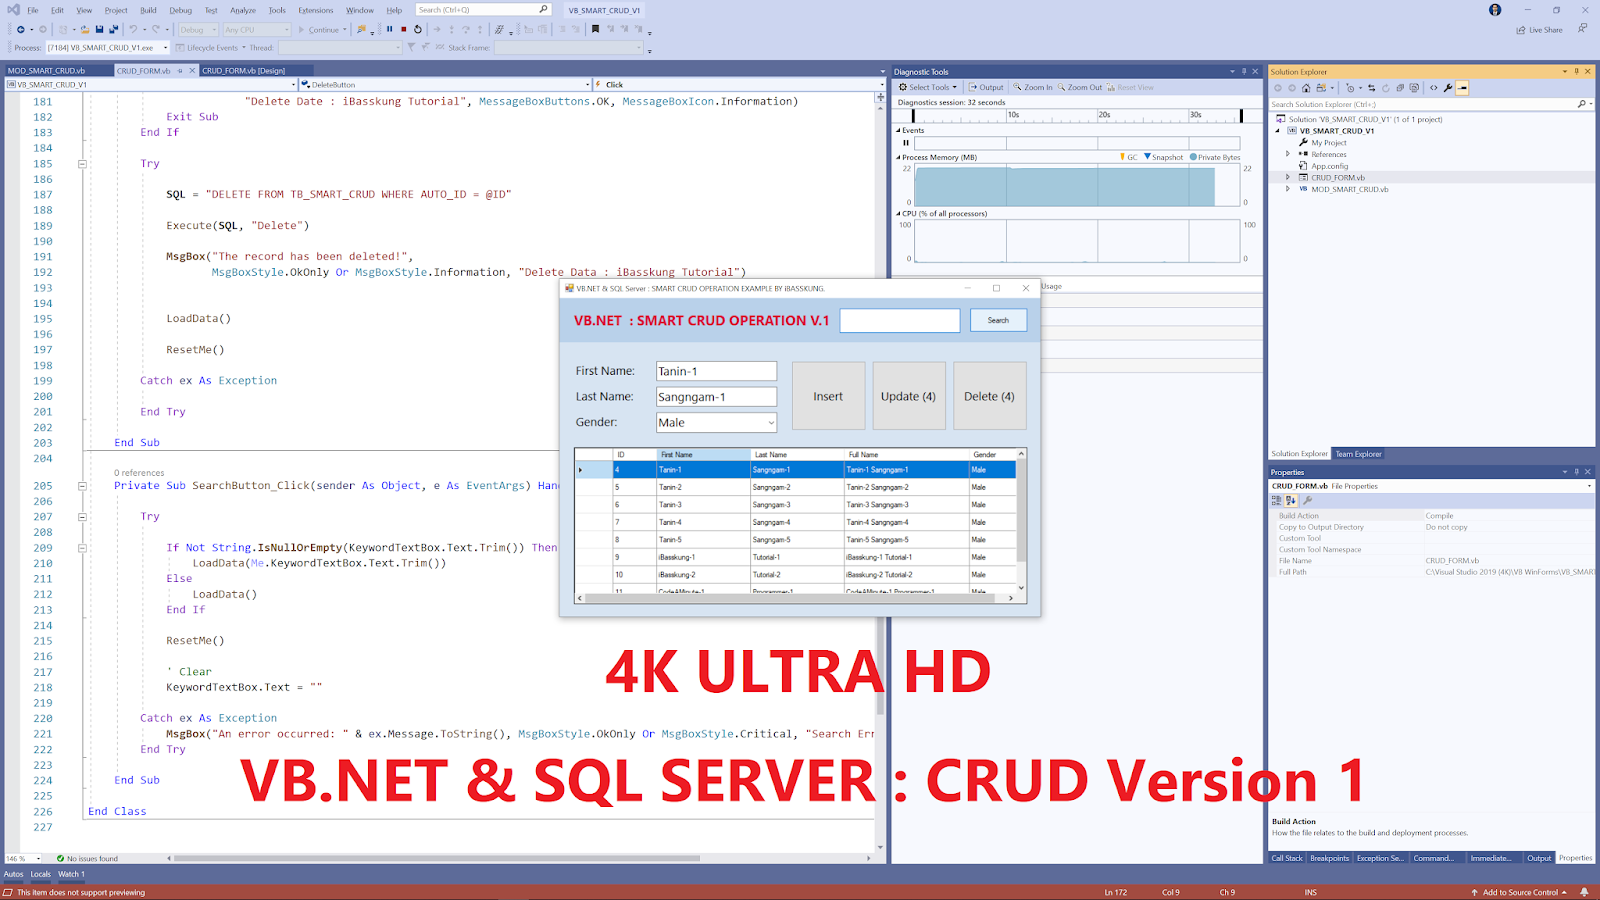Collapse the VB_SMART_CRUD_V1 project node

[x=1278, y=131]
